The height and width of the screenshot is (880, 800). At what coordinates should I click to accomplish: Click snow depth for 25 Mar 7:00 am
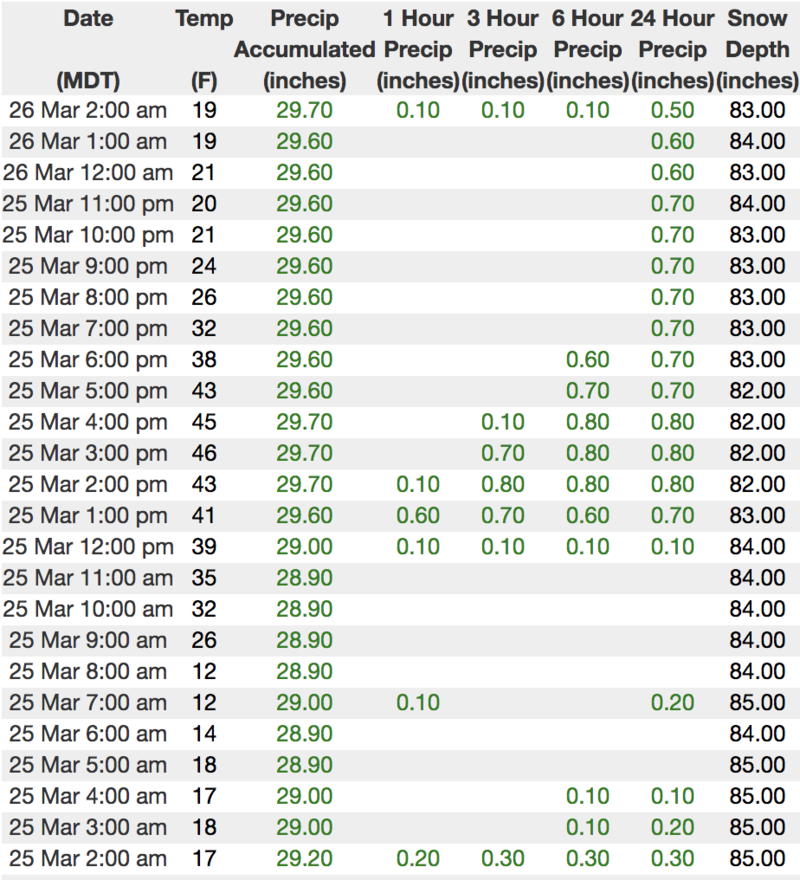[x=758, y=702]
